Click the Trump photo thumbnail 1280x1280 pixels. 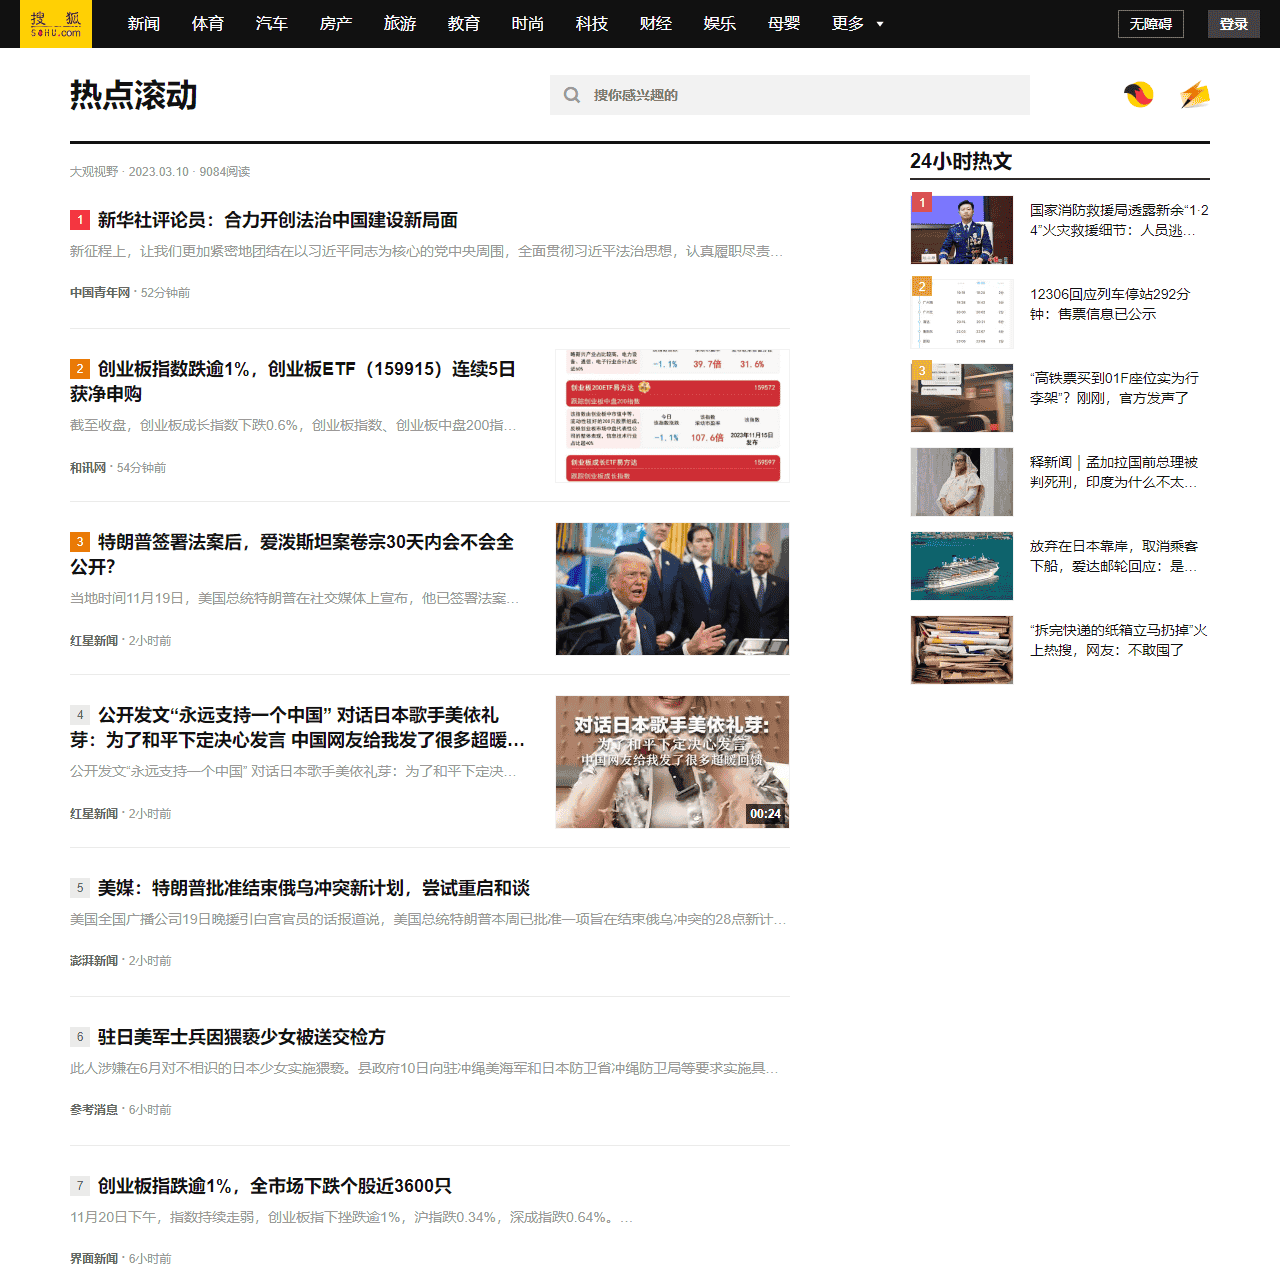point(672,589)
